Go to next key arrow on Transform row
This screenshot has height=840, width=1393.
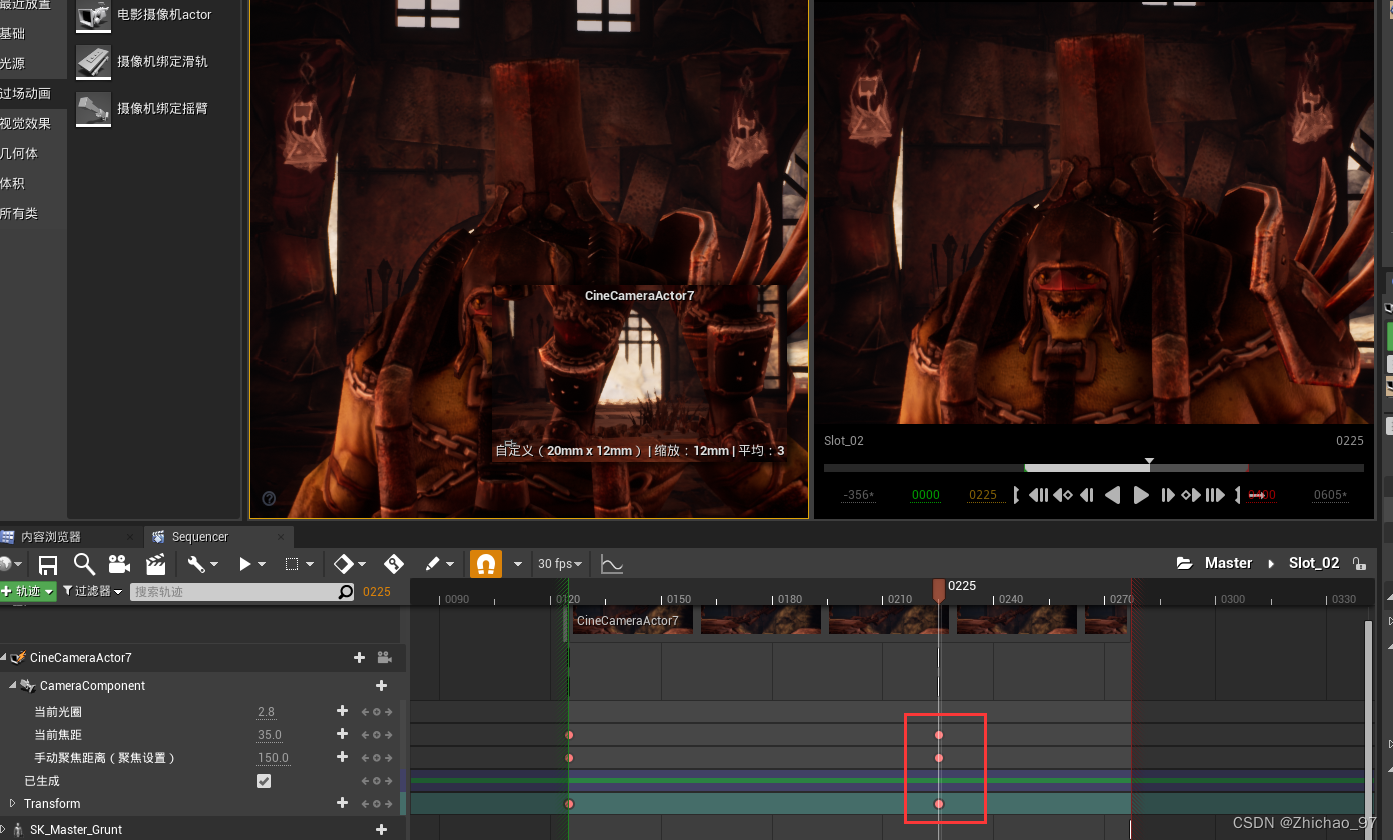click(388, 804)
